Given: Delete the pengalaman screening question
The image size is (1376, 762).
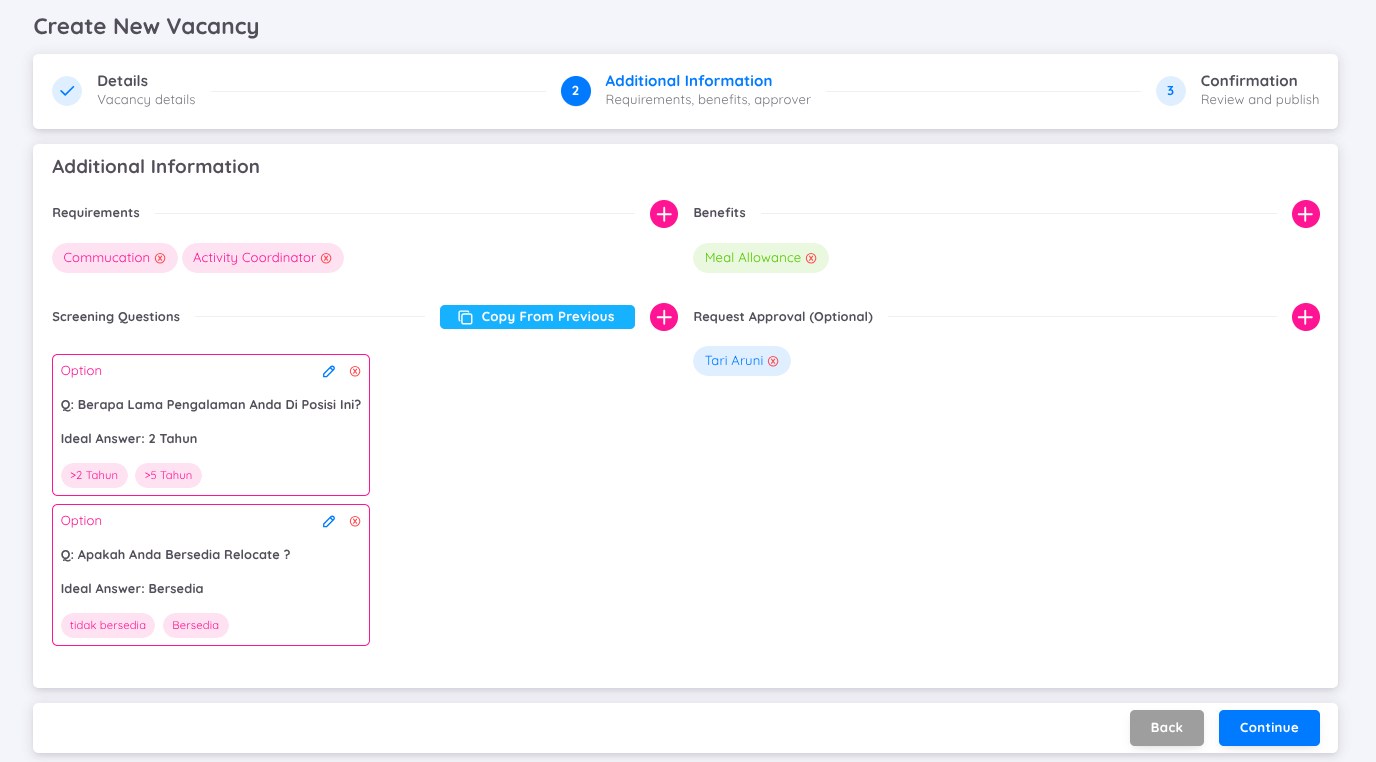Looking at the screenshot, I should [x=355, y=371].
